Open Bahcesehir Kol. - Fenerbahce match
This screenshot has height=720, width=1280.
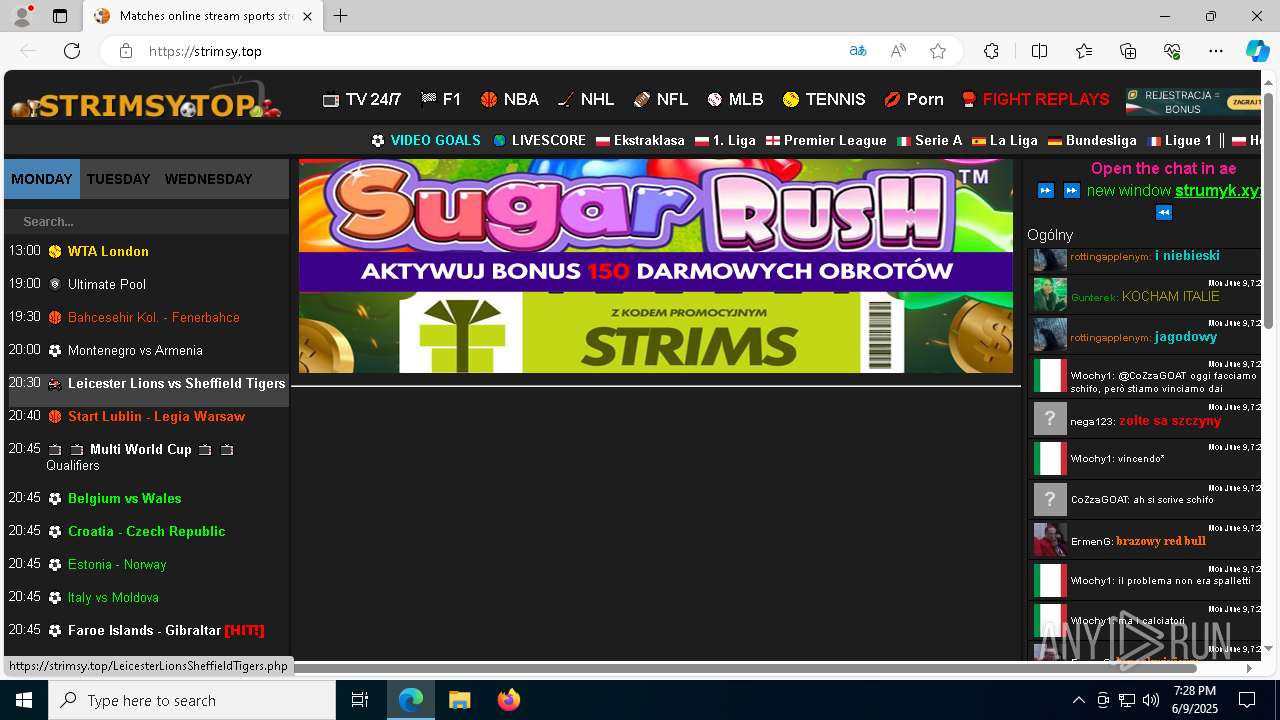click(154, 317)
